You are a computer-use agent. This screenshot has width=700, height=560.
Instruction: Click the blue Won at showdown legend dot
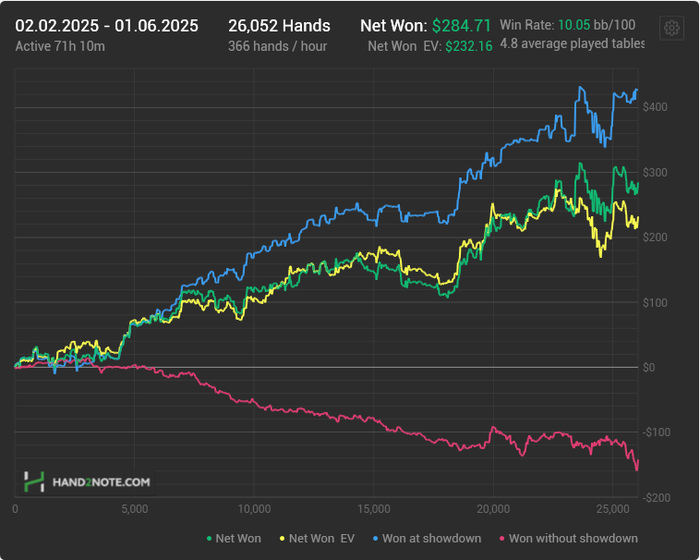[x=375, y=539]
